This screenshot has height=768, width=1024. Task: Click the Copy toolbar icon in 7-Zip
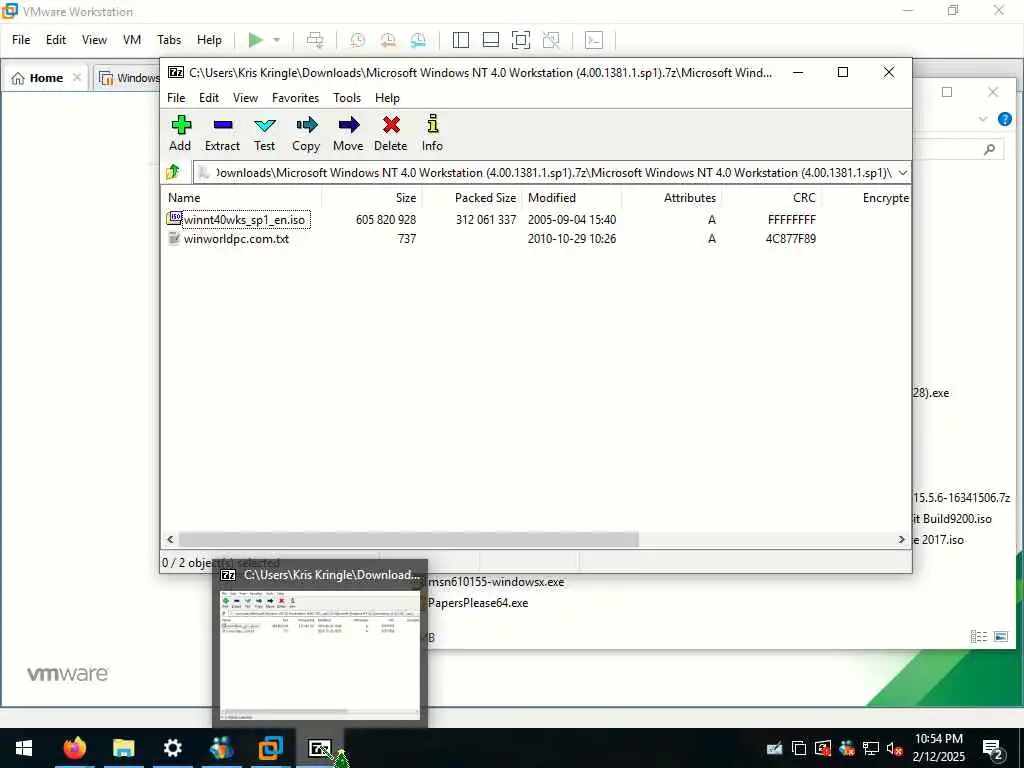306,125
